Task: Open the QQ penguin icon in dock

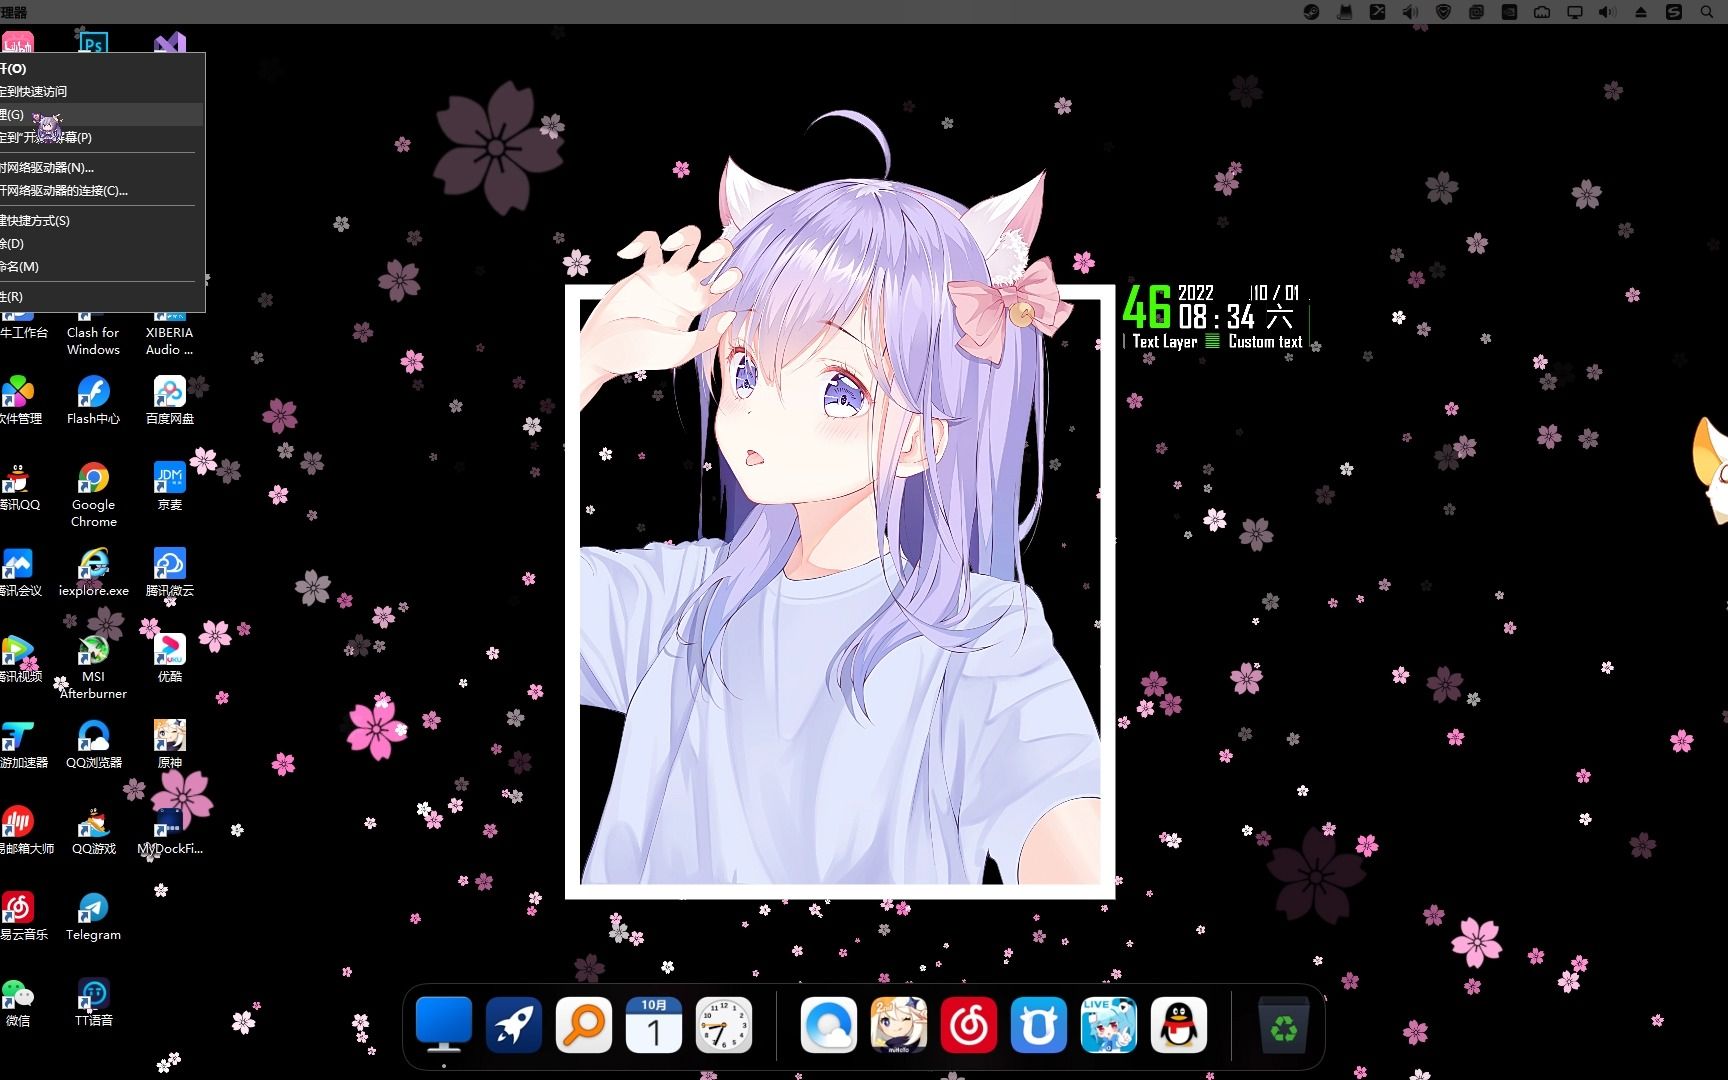Action: pyautogui.click(x=1179, y=1025)
